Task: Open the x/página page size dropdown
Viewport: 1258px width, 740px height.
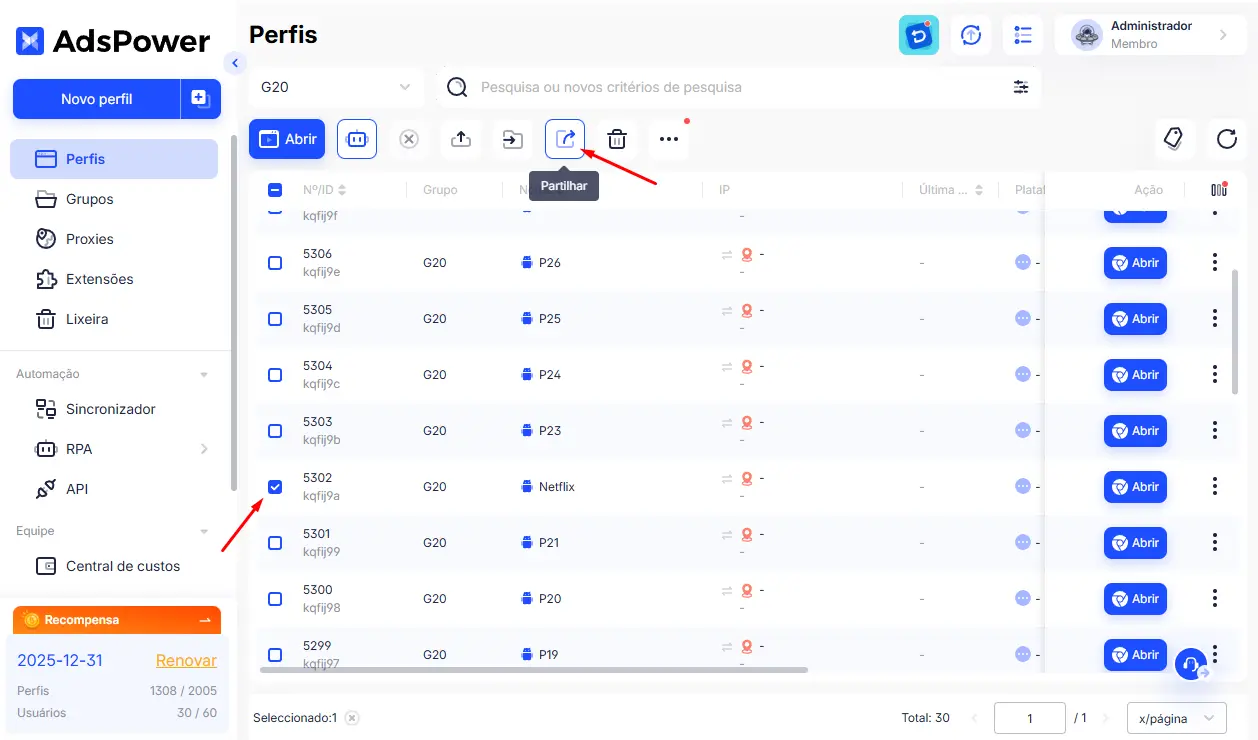Action: pyautogui.click(x=1176, y=718)
